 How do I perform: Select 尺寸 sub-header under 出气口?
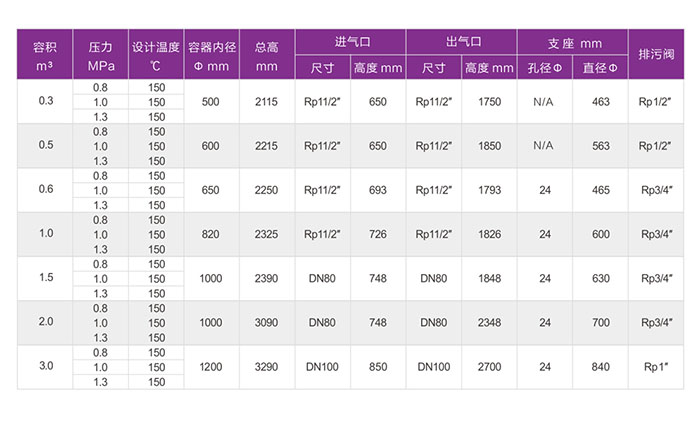pyautogui.click(x=433, y=68)
